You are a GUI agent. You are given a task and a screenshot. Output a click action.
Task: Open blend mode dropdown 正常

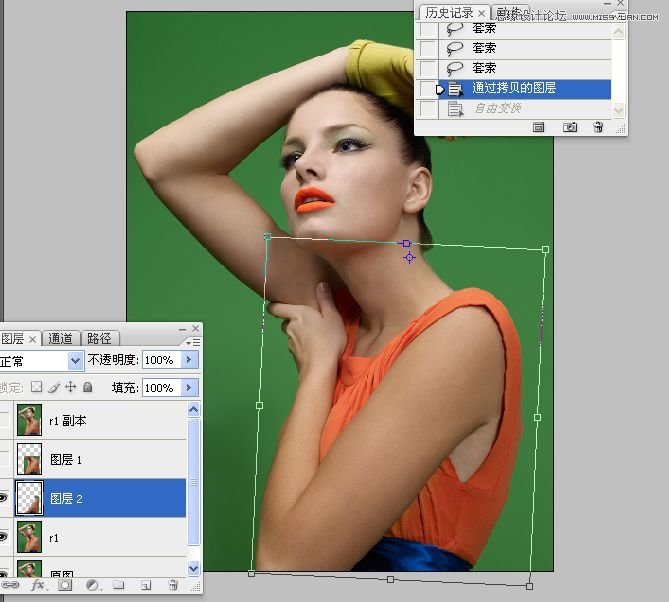[x=41, y=361]
